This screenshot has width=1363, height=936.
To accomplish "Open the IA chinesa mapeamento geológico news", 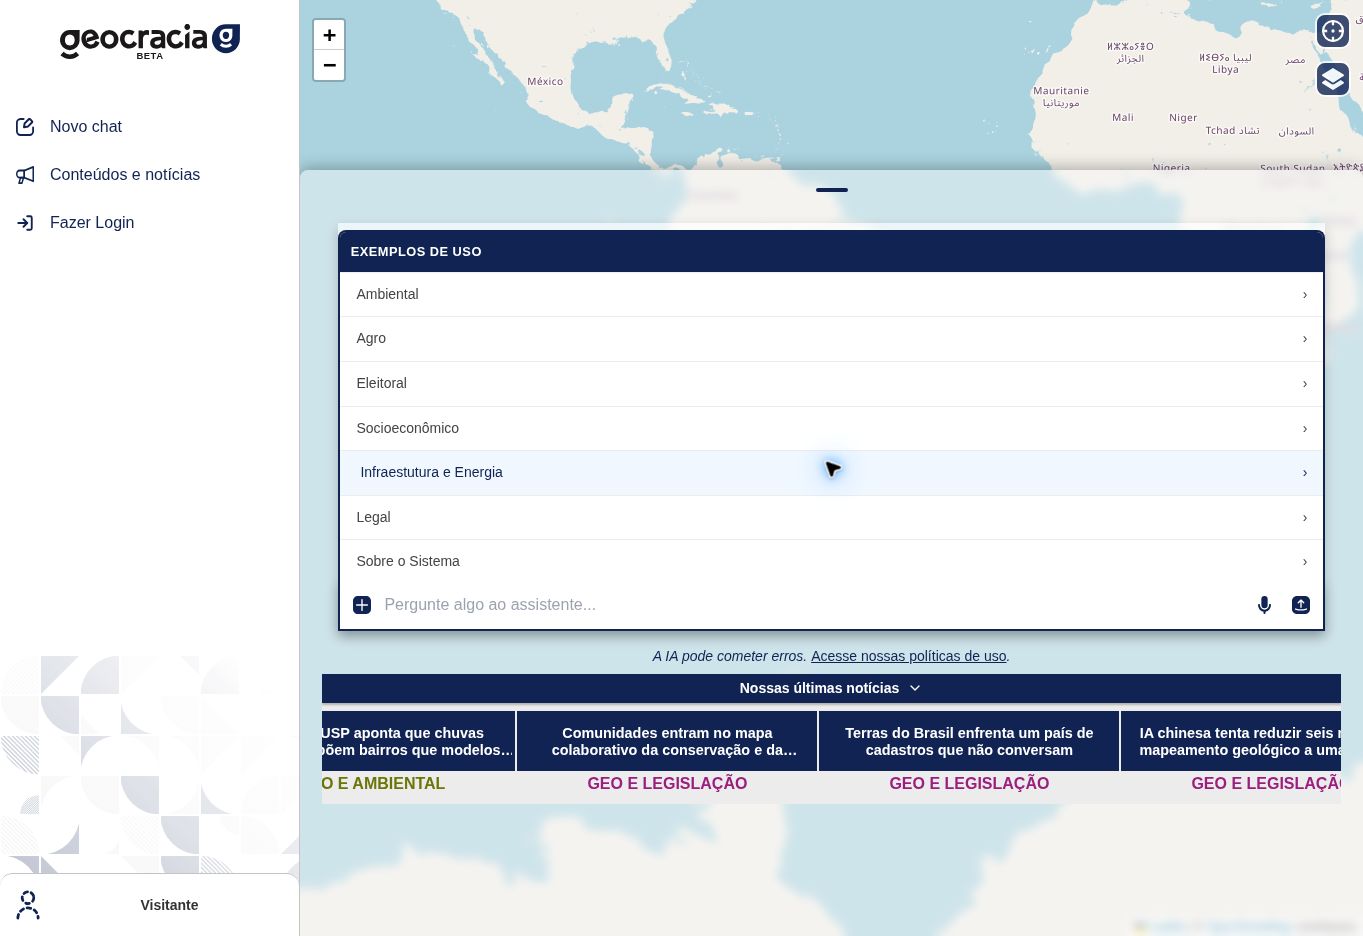I will [1231, 741].
